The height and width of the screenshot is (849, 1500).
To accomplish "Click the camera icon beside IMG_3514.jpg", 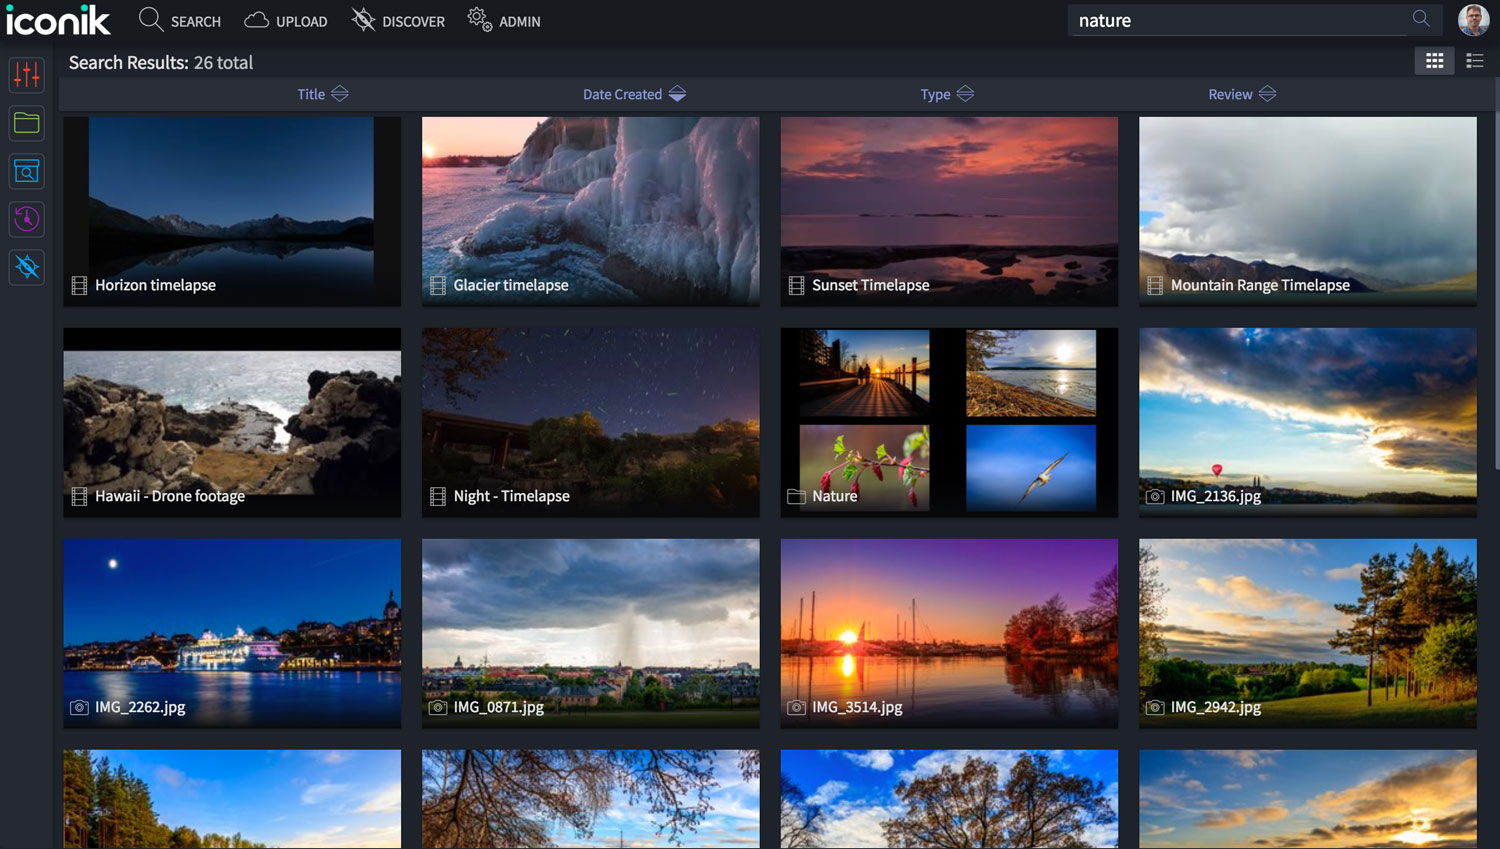I will point(796,708).
